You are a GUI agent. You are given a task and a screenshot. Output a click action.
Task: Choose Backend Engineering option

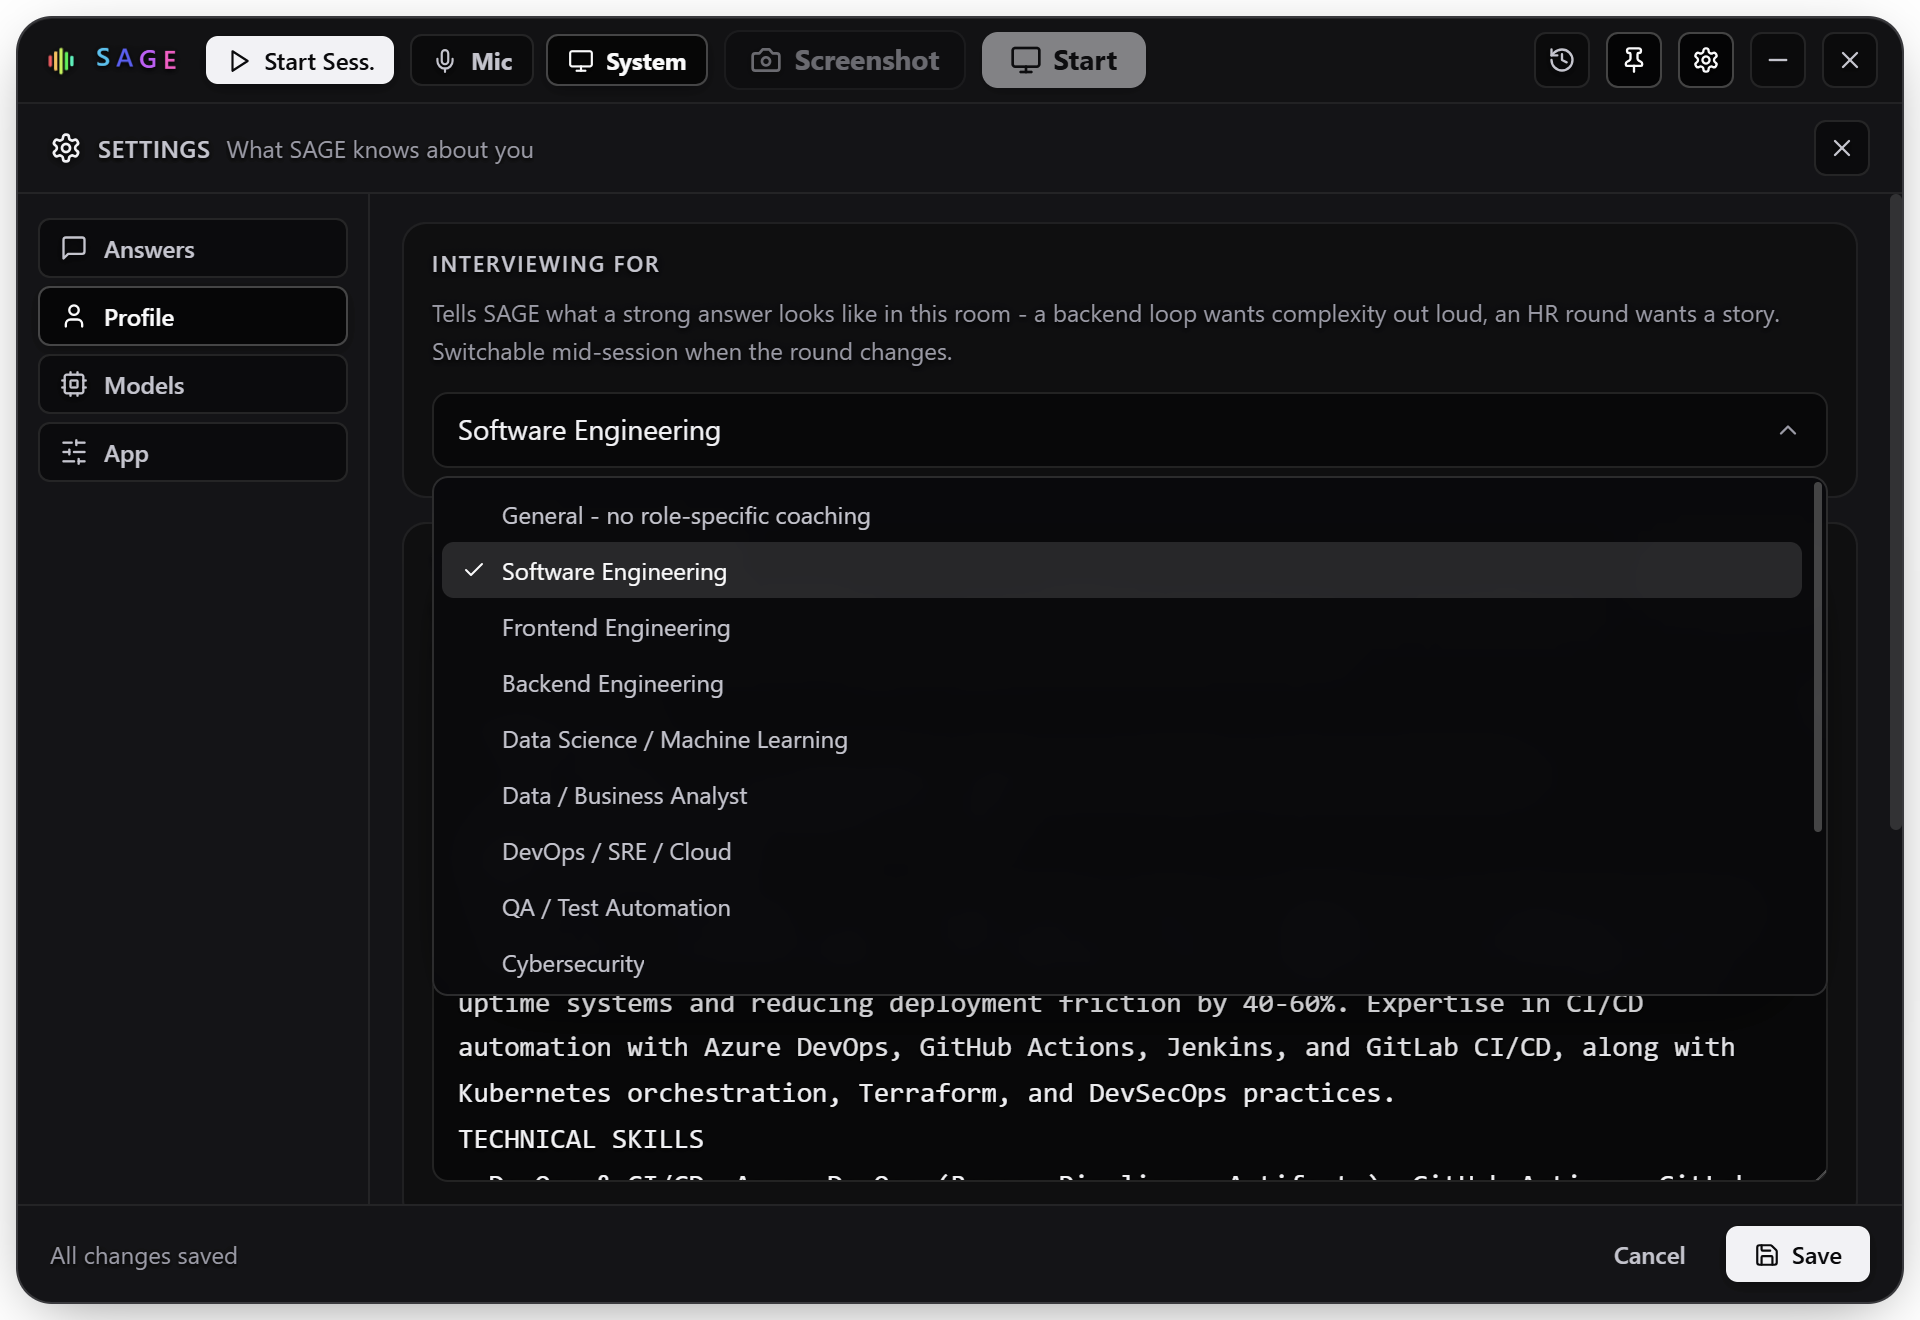point(1122,683)
